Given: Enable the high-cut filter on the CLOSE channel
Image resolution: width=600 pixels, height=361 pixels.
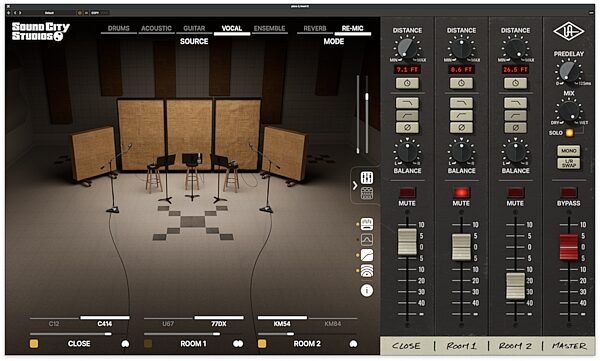Looking at the screenshot, I should [x=407, y=103].
